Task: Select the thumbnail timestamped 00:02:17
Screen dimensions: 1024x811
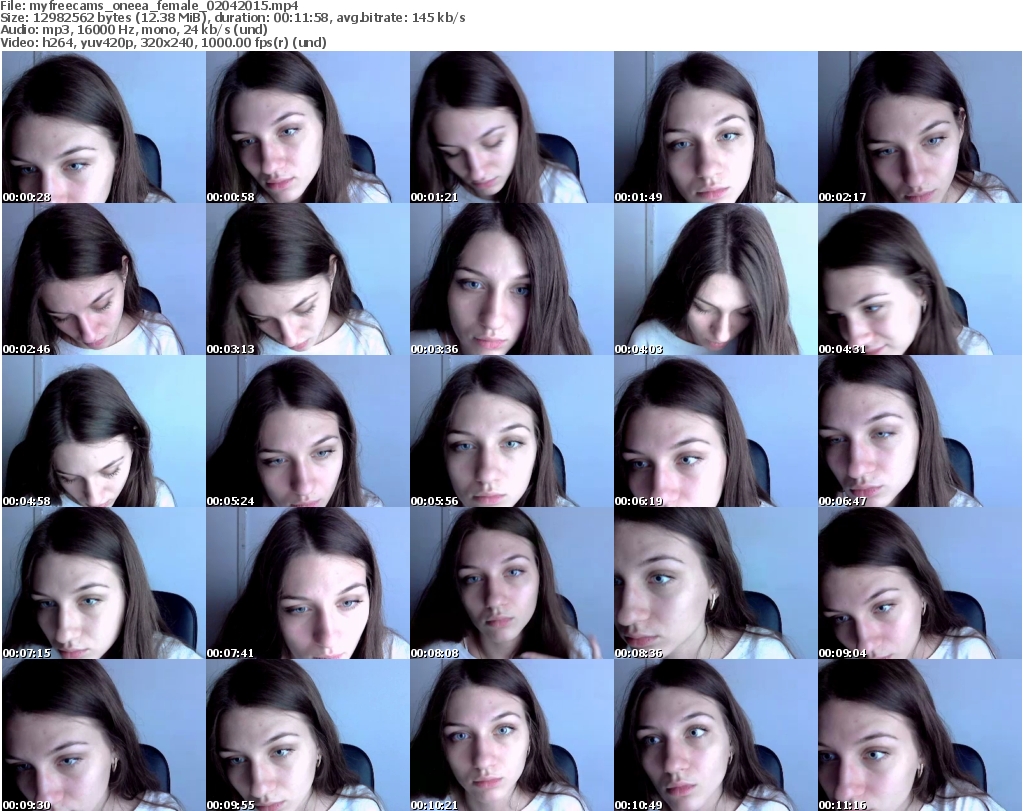Action: click(920, 127)
